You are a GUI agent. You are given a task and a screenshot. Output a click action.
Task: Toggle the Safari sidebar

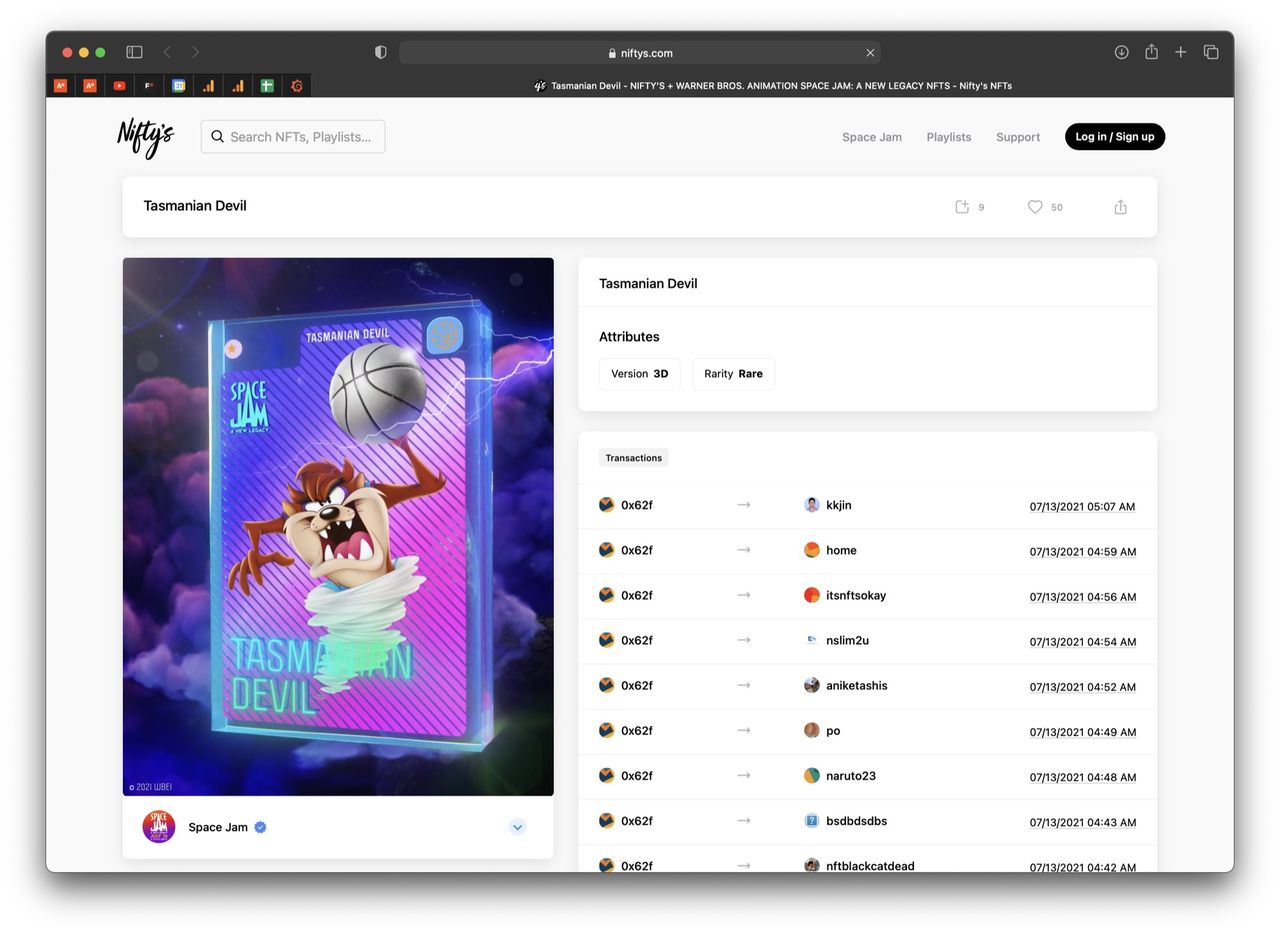tap(134, 52)
